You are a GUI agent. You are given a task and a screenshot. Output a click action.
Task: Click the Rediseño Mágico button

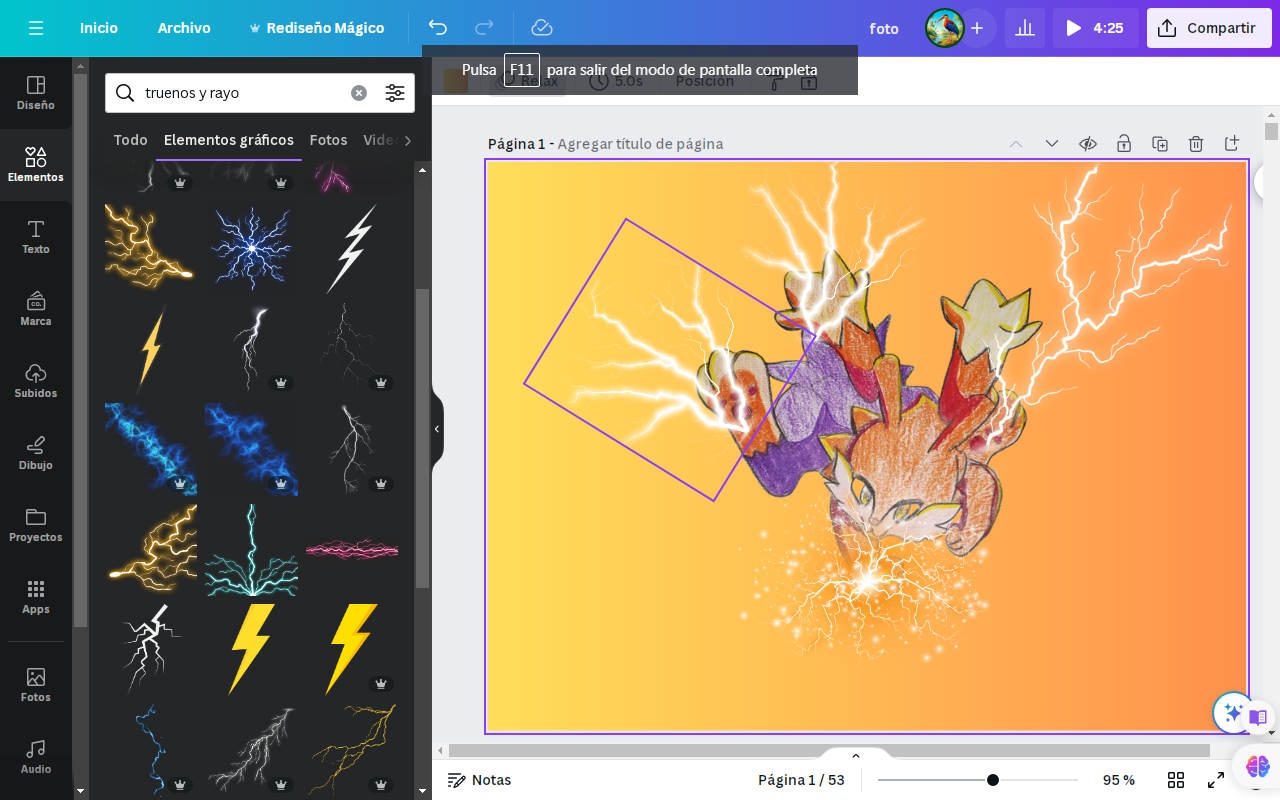tap(316, 28)
